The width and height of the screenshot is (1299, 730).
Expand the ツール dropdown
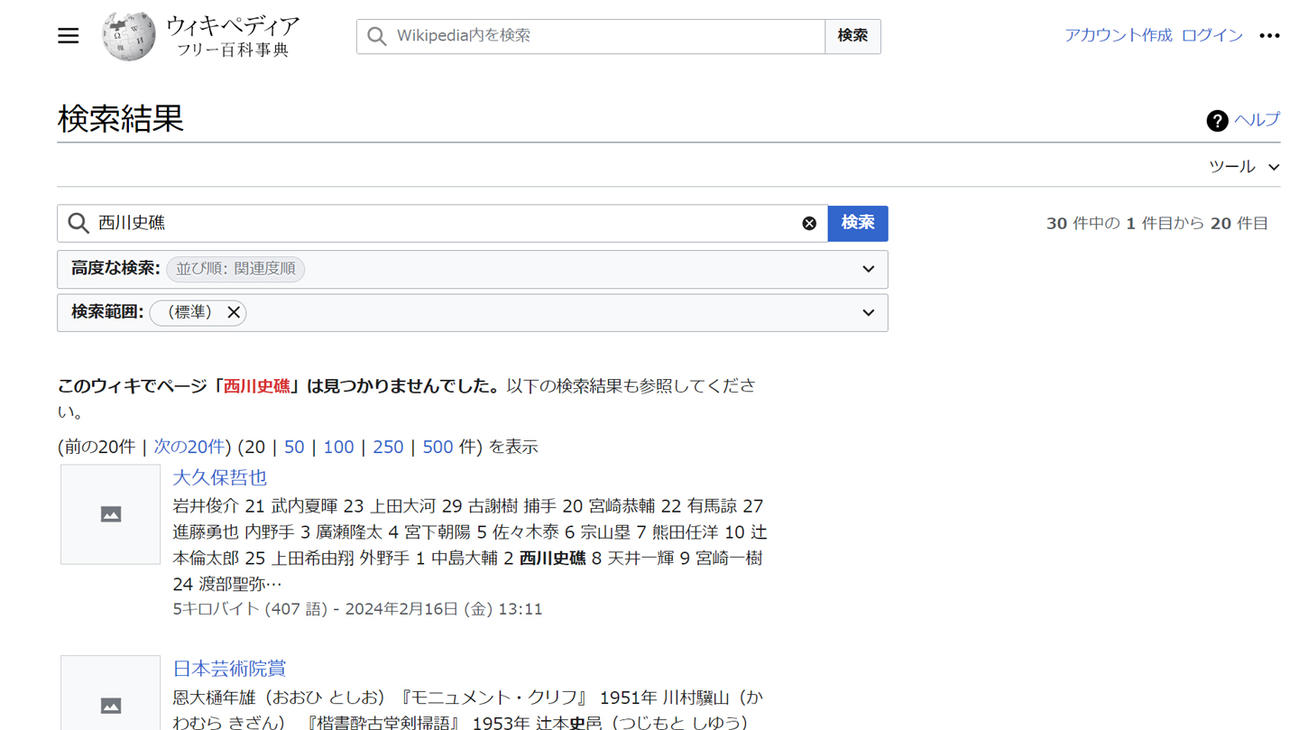pyautogui.click(x=1244, y=167)
